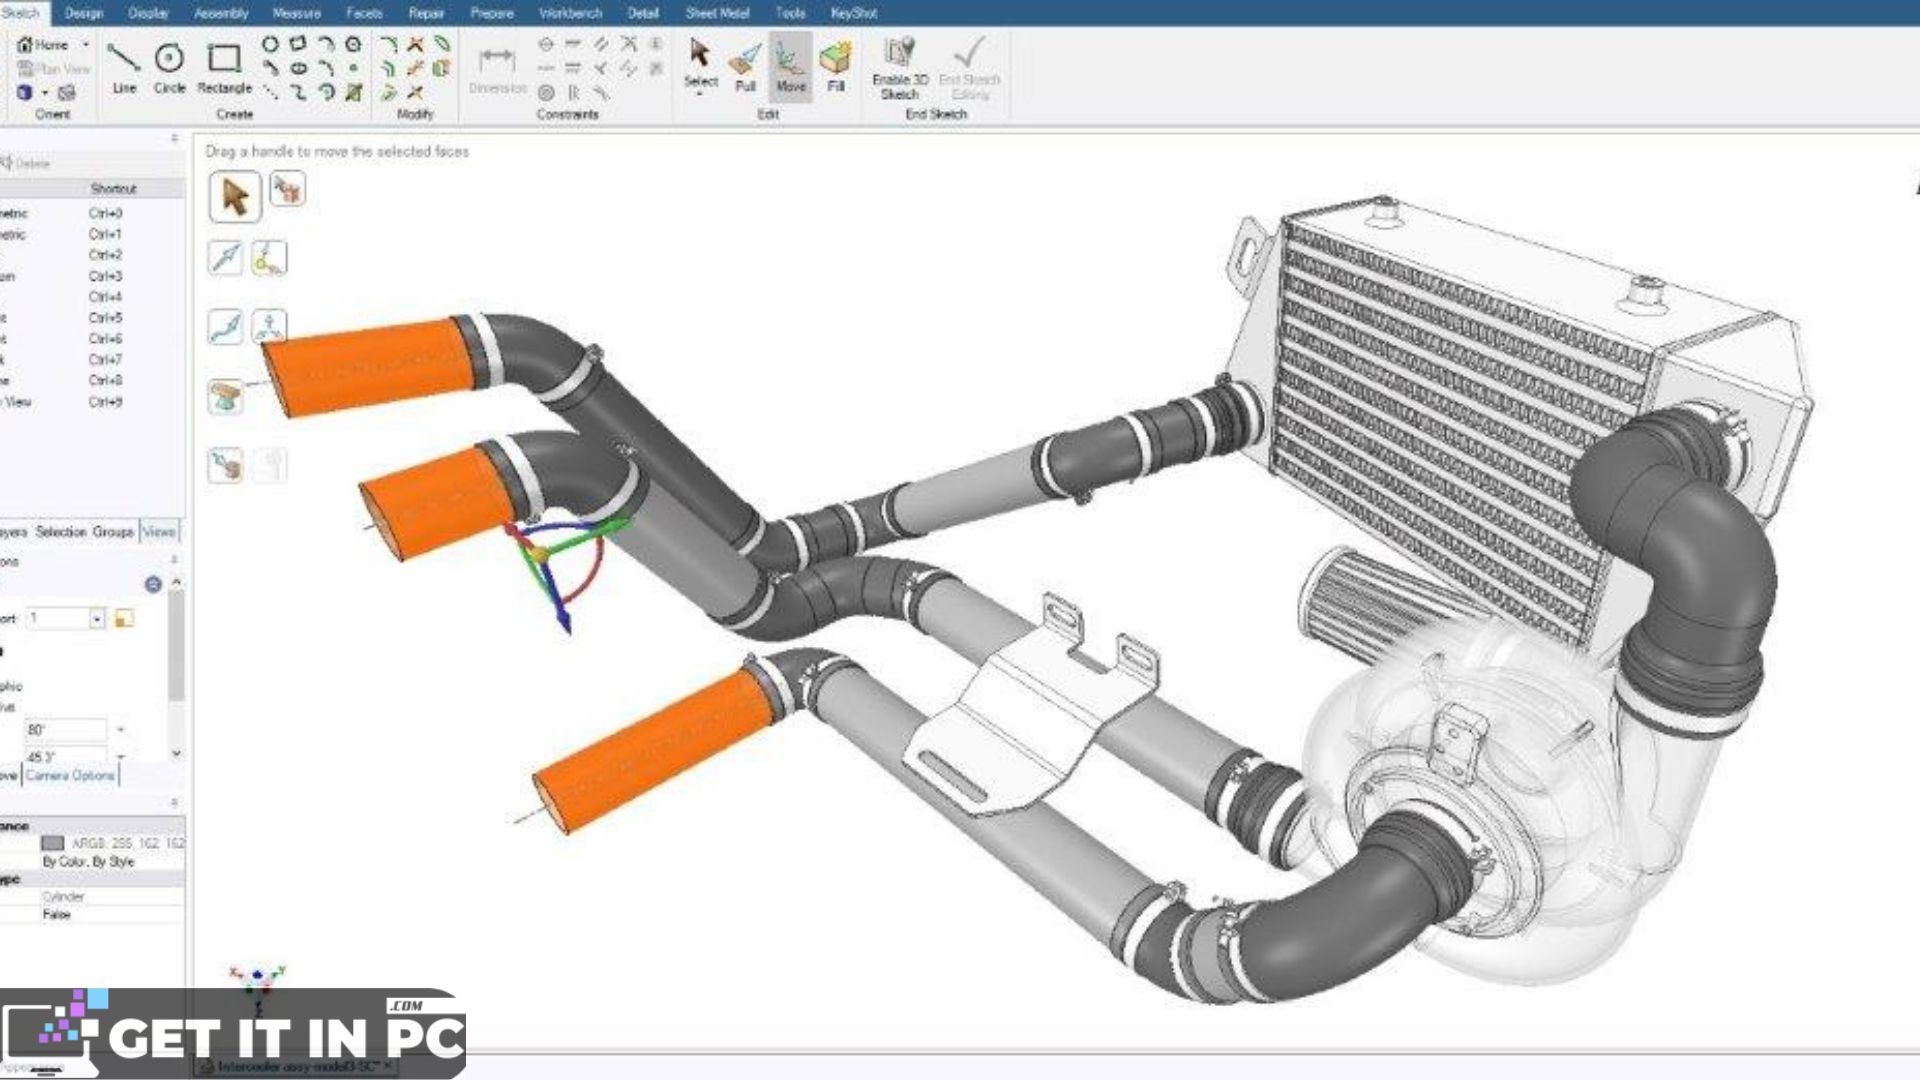Click the Anchor tool guide icon
The image size is (1920, 1080).
coord(268,258)
